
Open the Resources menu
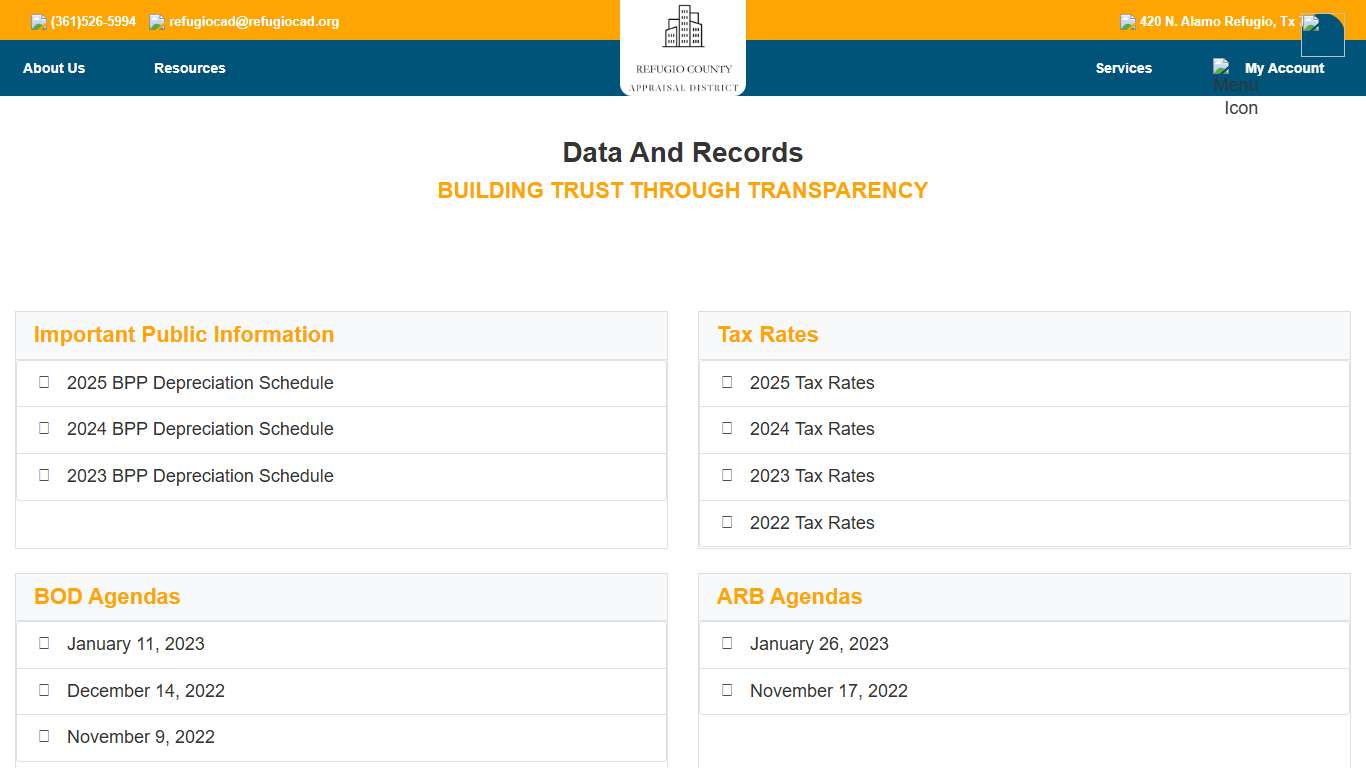pos(190,68)
